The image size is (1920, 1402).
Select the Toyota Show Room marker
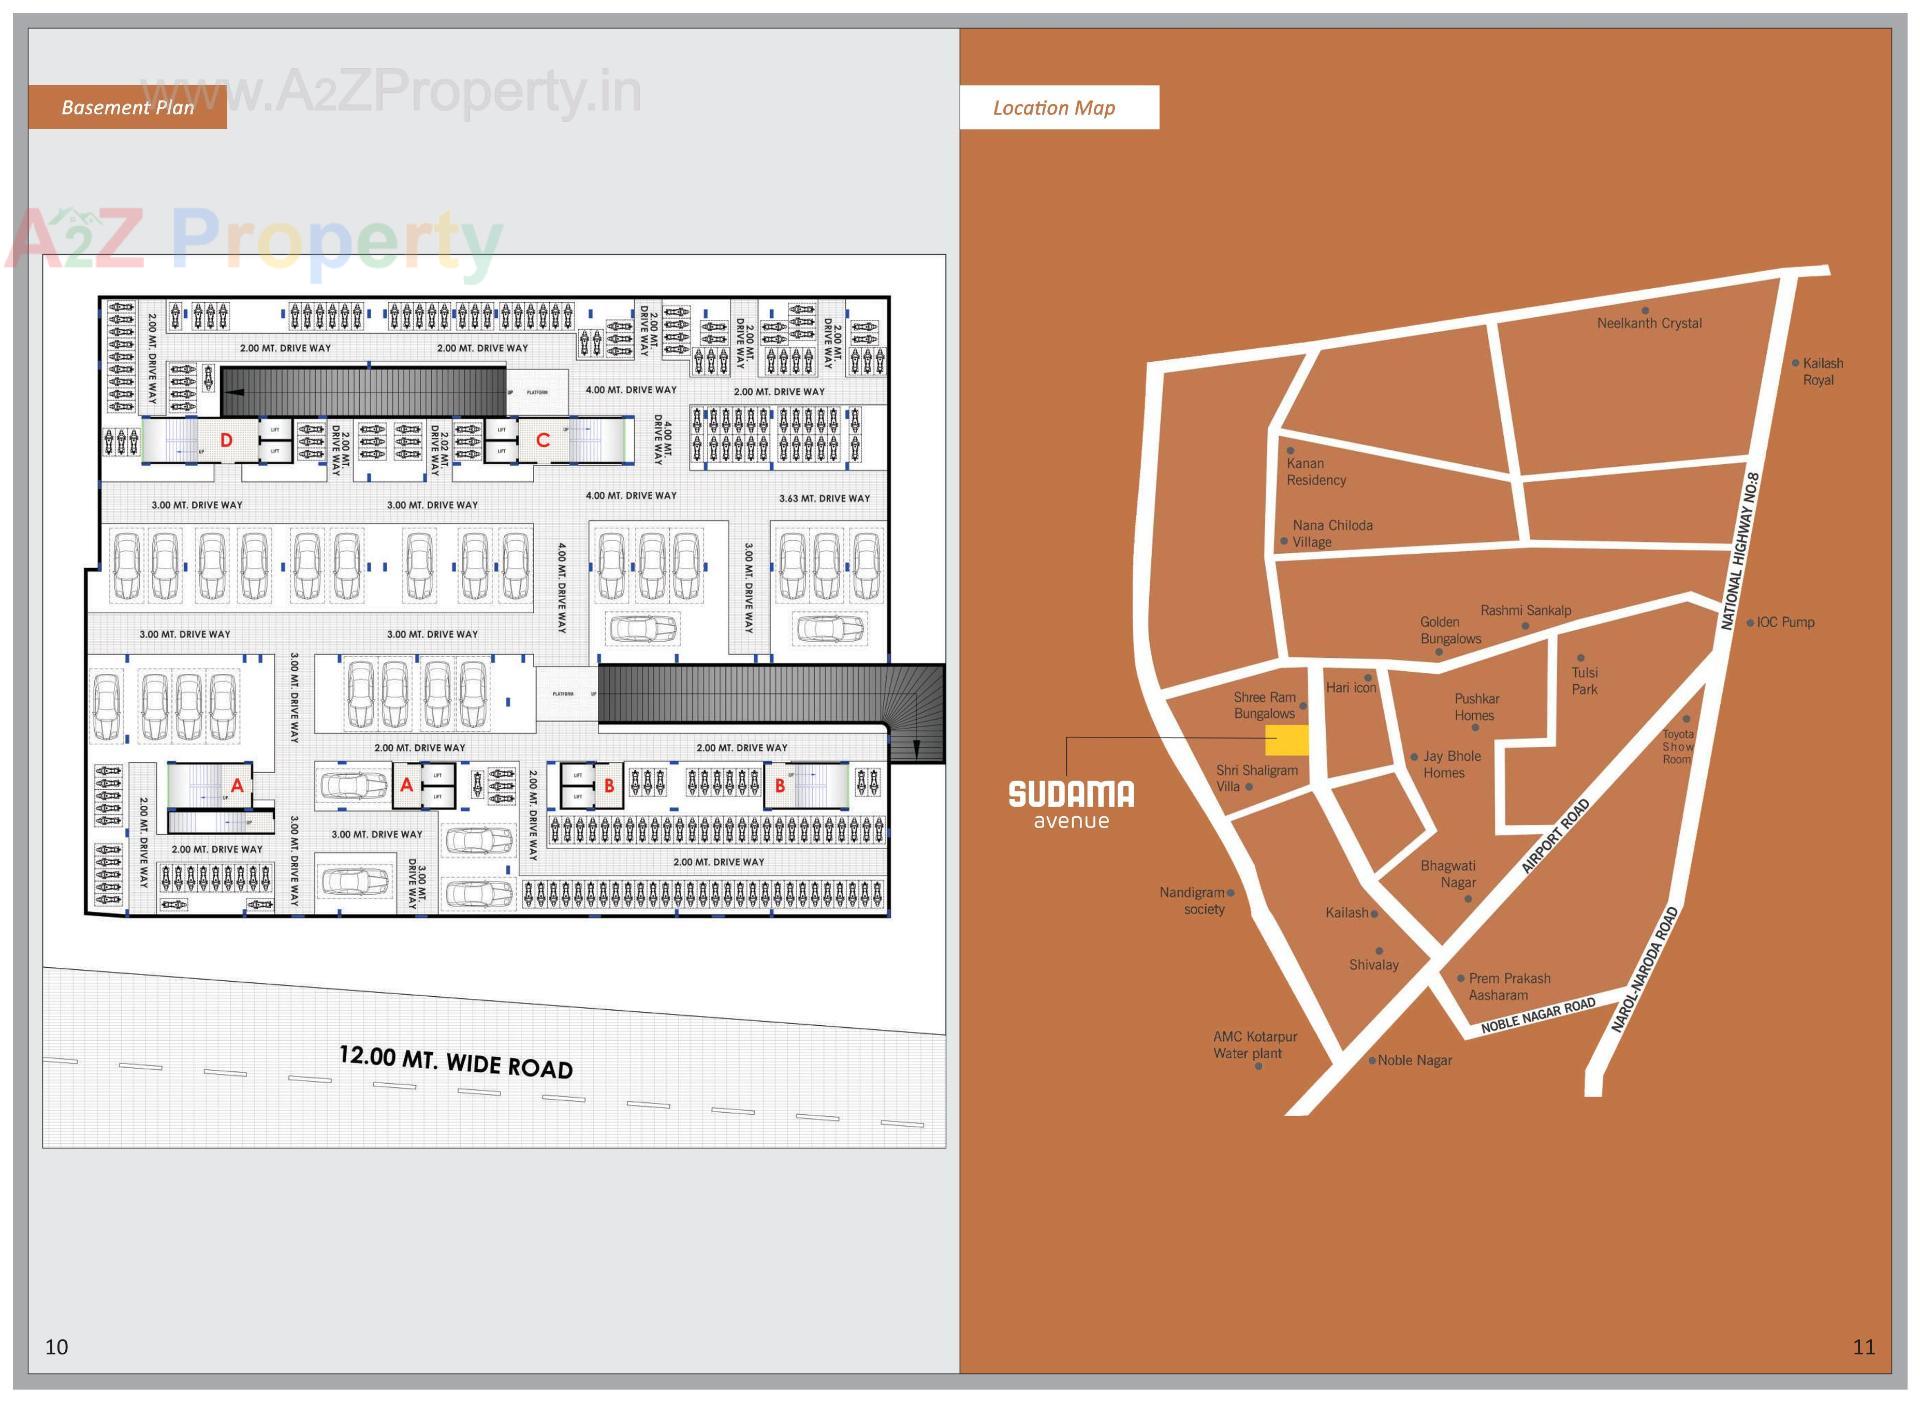coord(1688,717)
